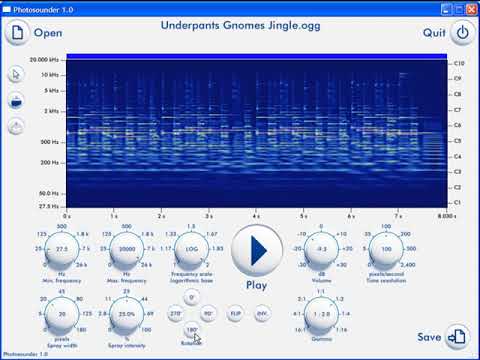Click the 'C1' note label
The width and height of the screenshot is (480, 360).
(458, 203)
